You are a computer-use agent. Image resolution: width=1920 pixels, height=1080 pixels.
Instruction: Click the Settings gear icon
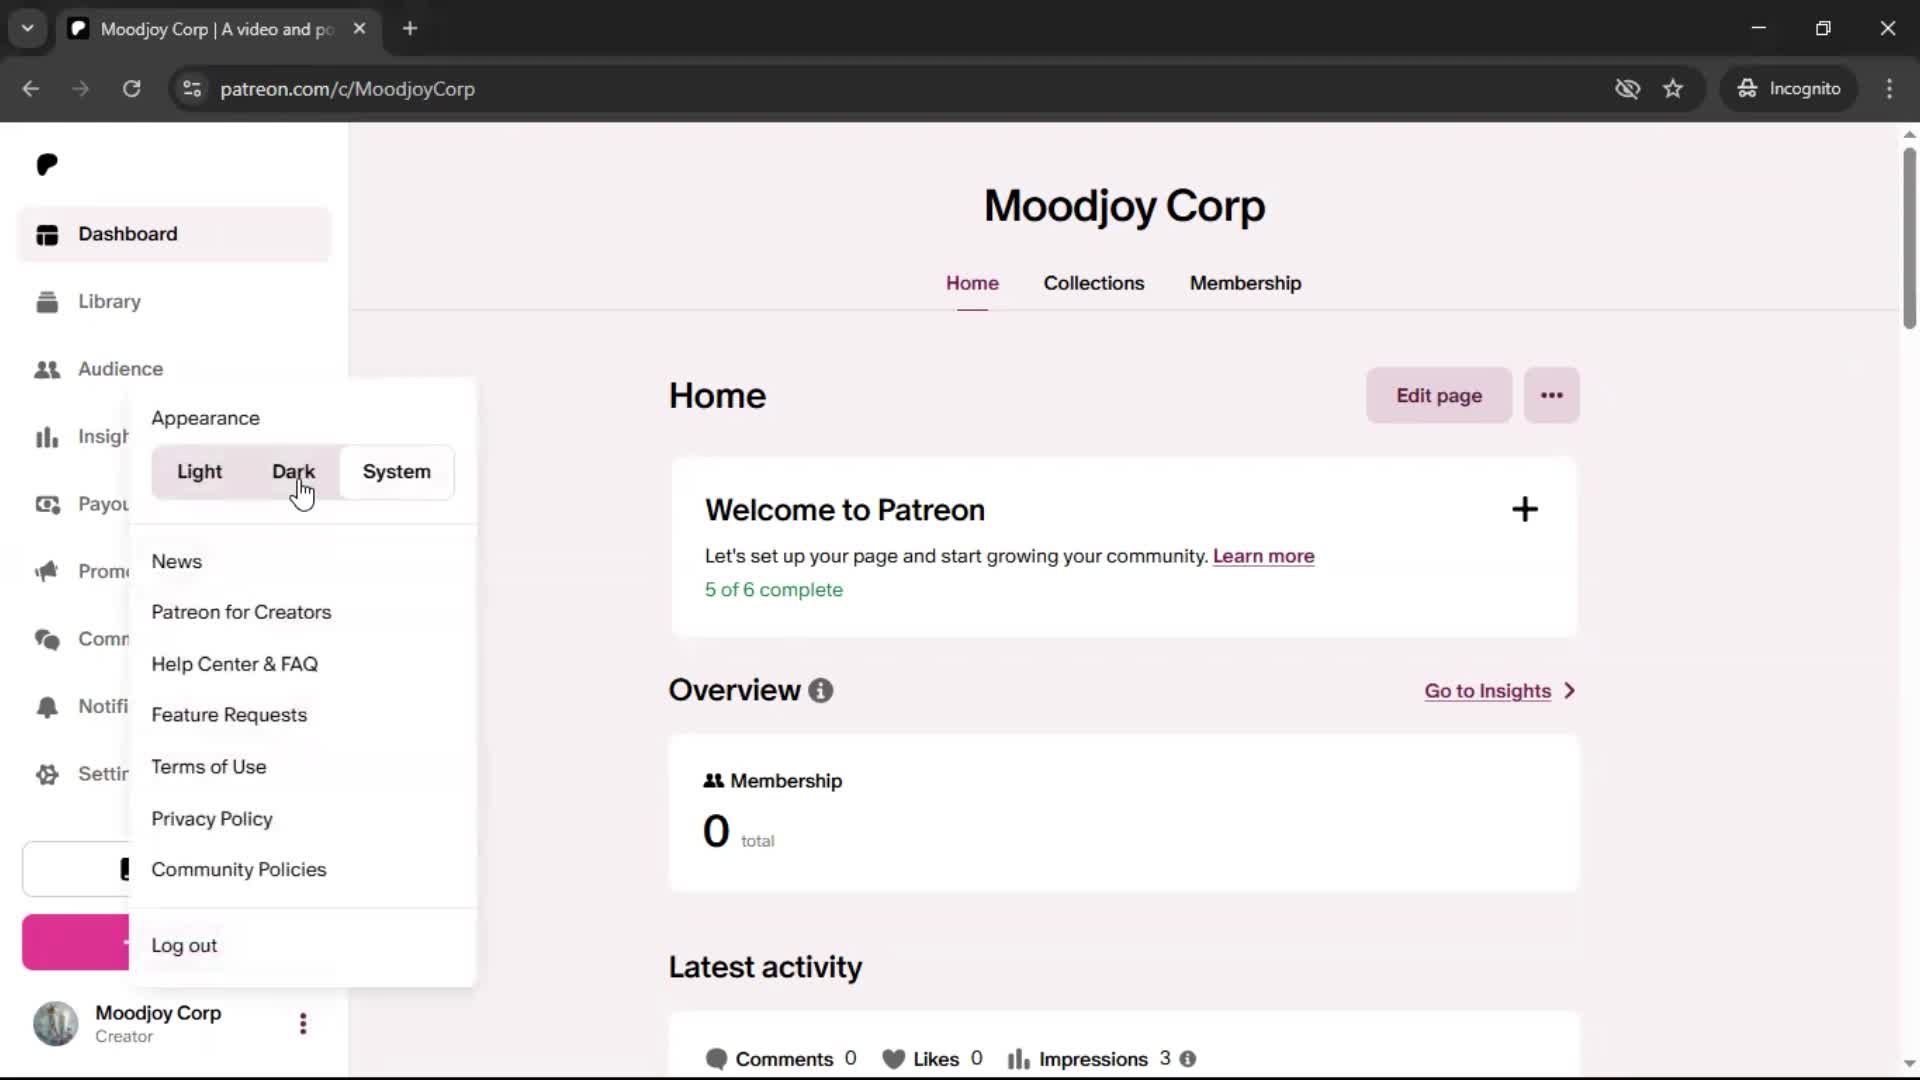47,774
